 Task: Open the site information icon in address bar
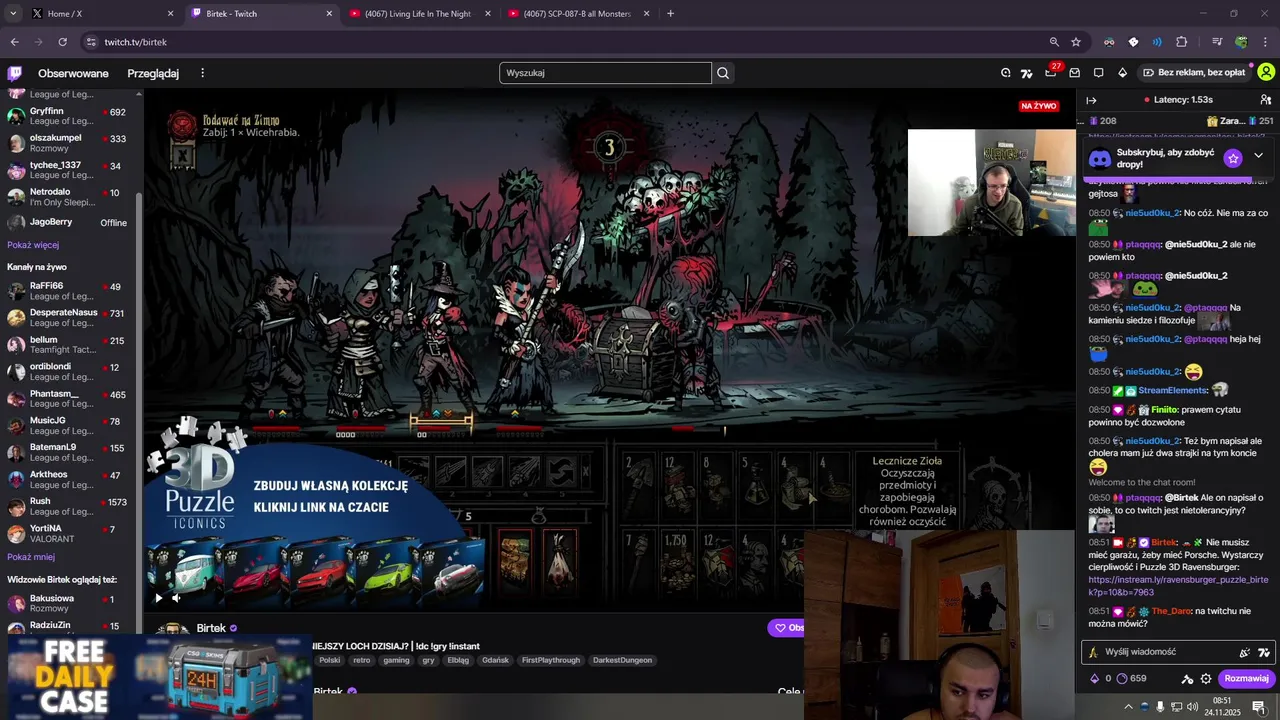coord(91,42)
